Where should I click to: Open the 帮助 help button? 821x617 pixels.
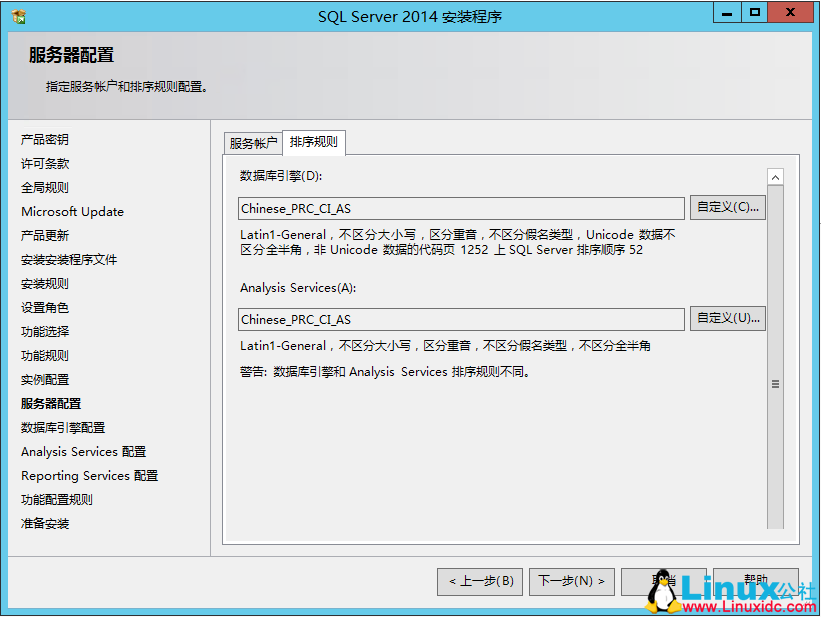(756, 581)
